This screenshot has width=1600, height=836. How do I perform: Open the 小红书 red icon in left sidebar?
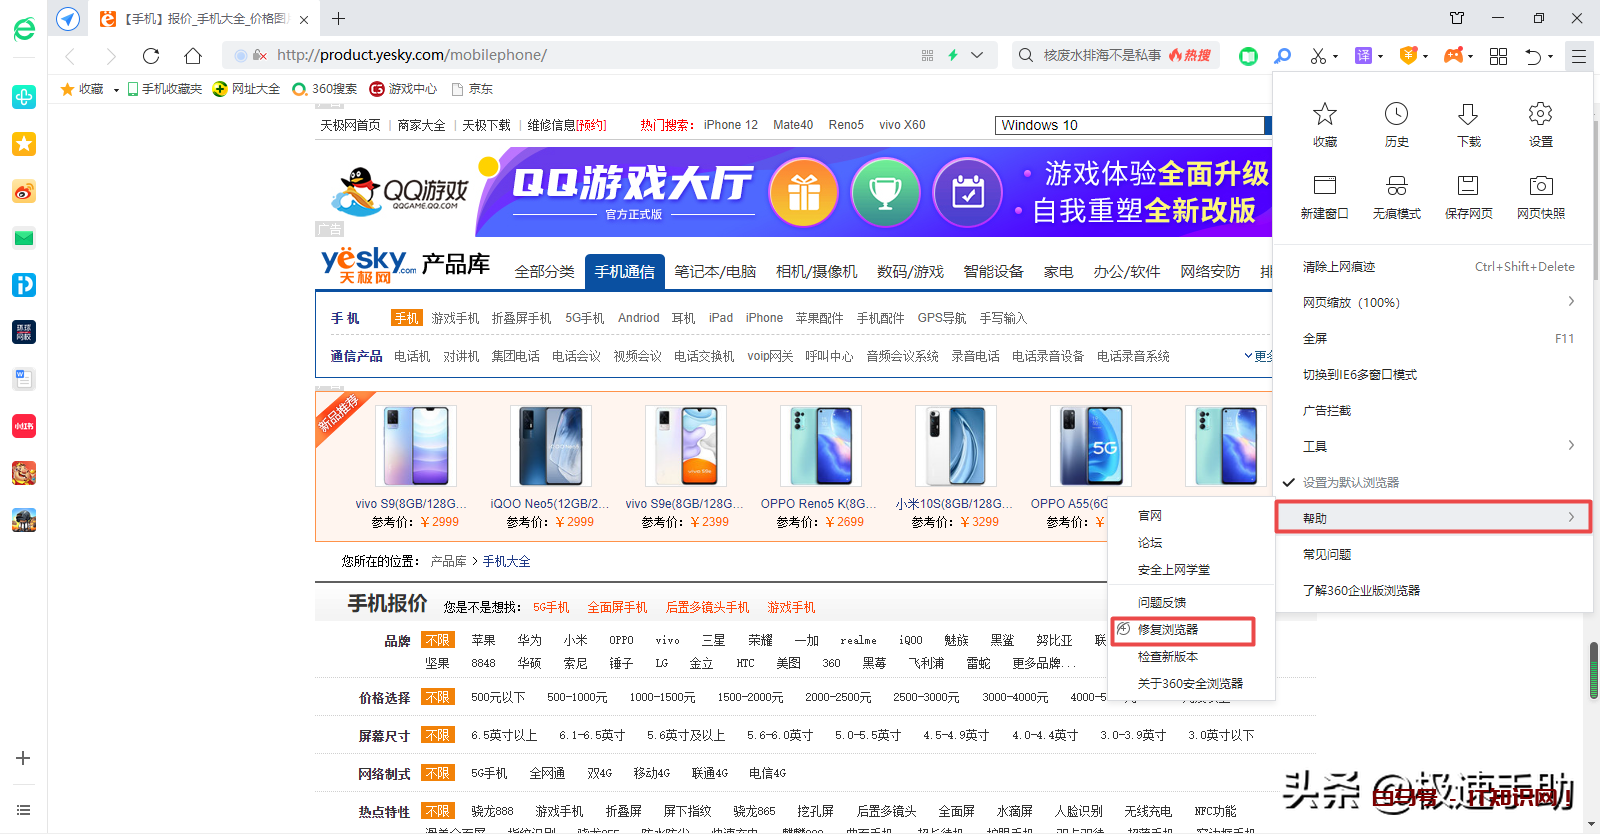point(24,426)
